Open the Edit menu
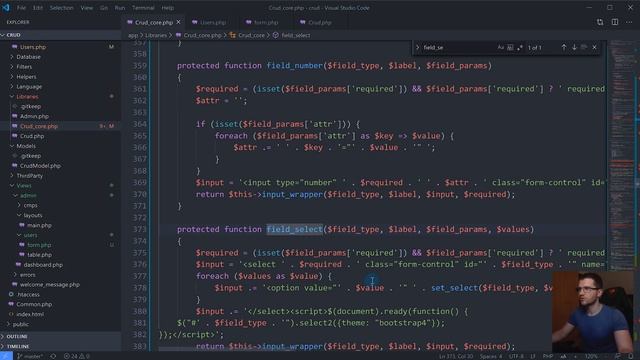This screenshot has width=640, height=360. click(38, 8)
